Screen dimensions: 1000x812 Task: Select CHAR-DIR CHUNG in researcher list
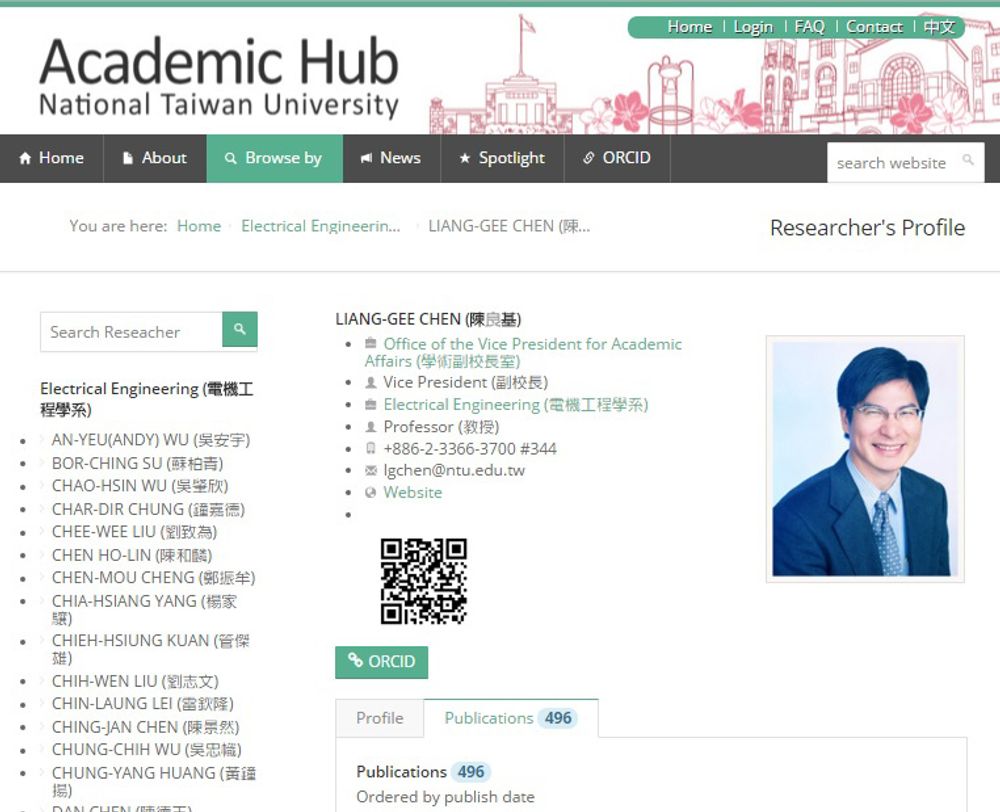tap(148, 509)
